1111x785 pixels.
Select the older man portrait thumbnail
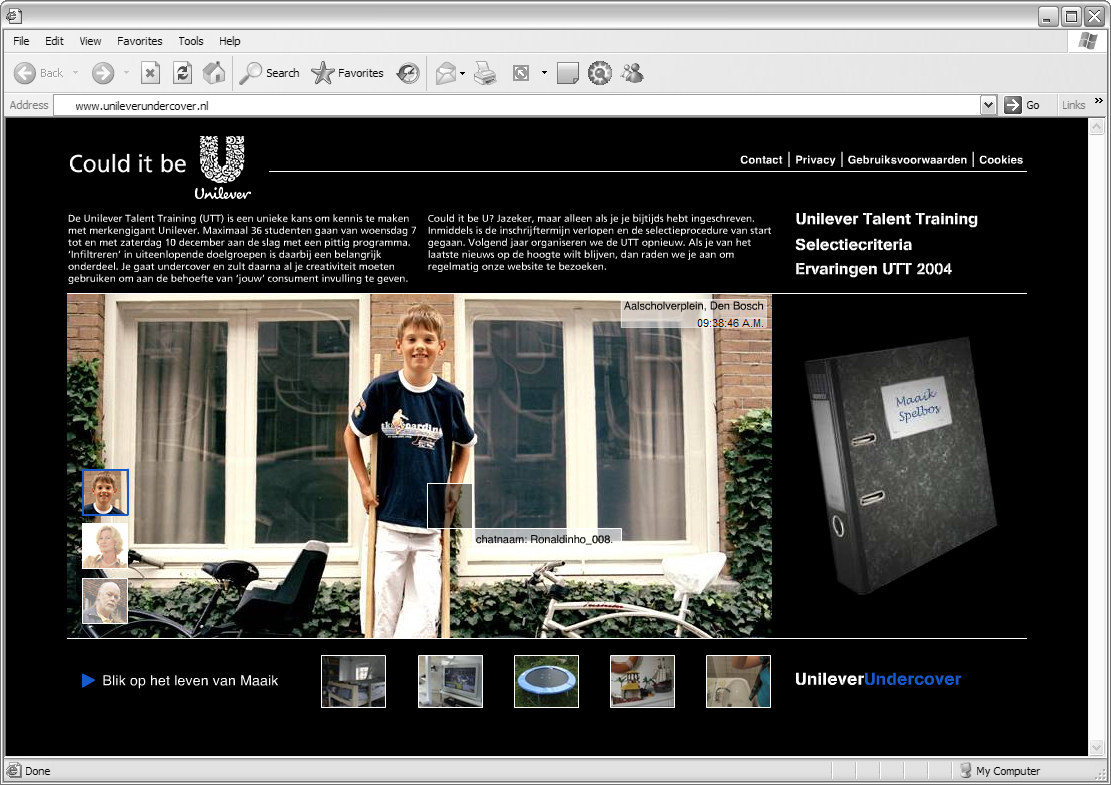[x=105, y=601]
